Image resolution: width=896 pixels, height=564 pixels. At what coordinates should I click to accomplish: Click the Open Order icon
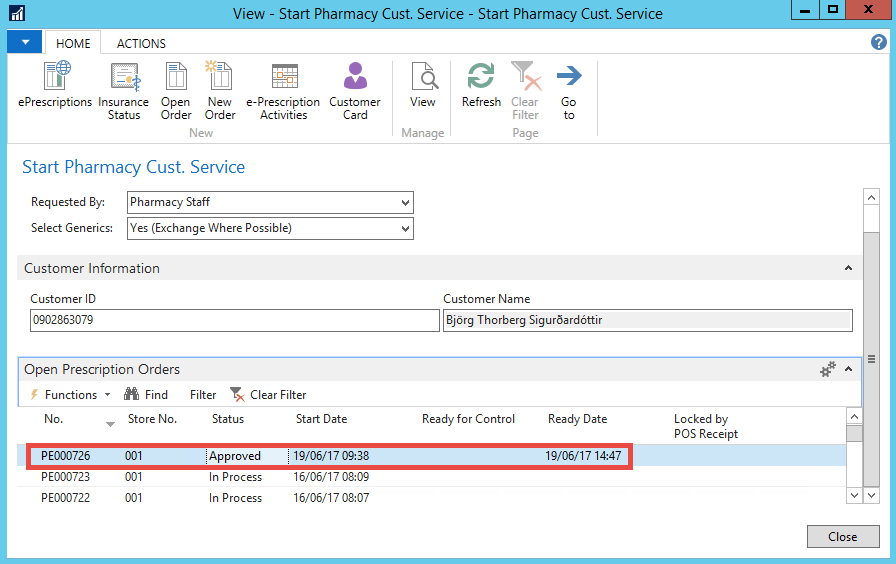pyautogui.click(x=176, y=78)
